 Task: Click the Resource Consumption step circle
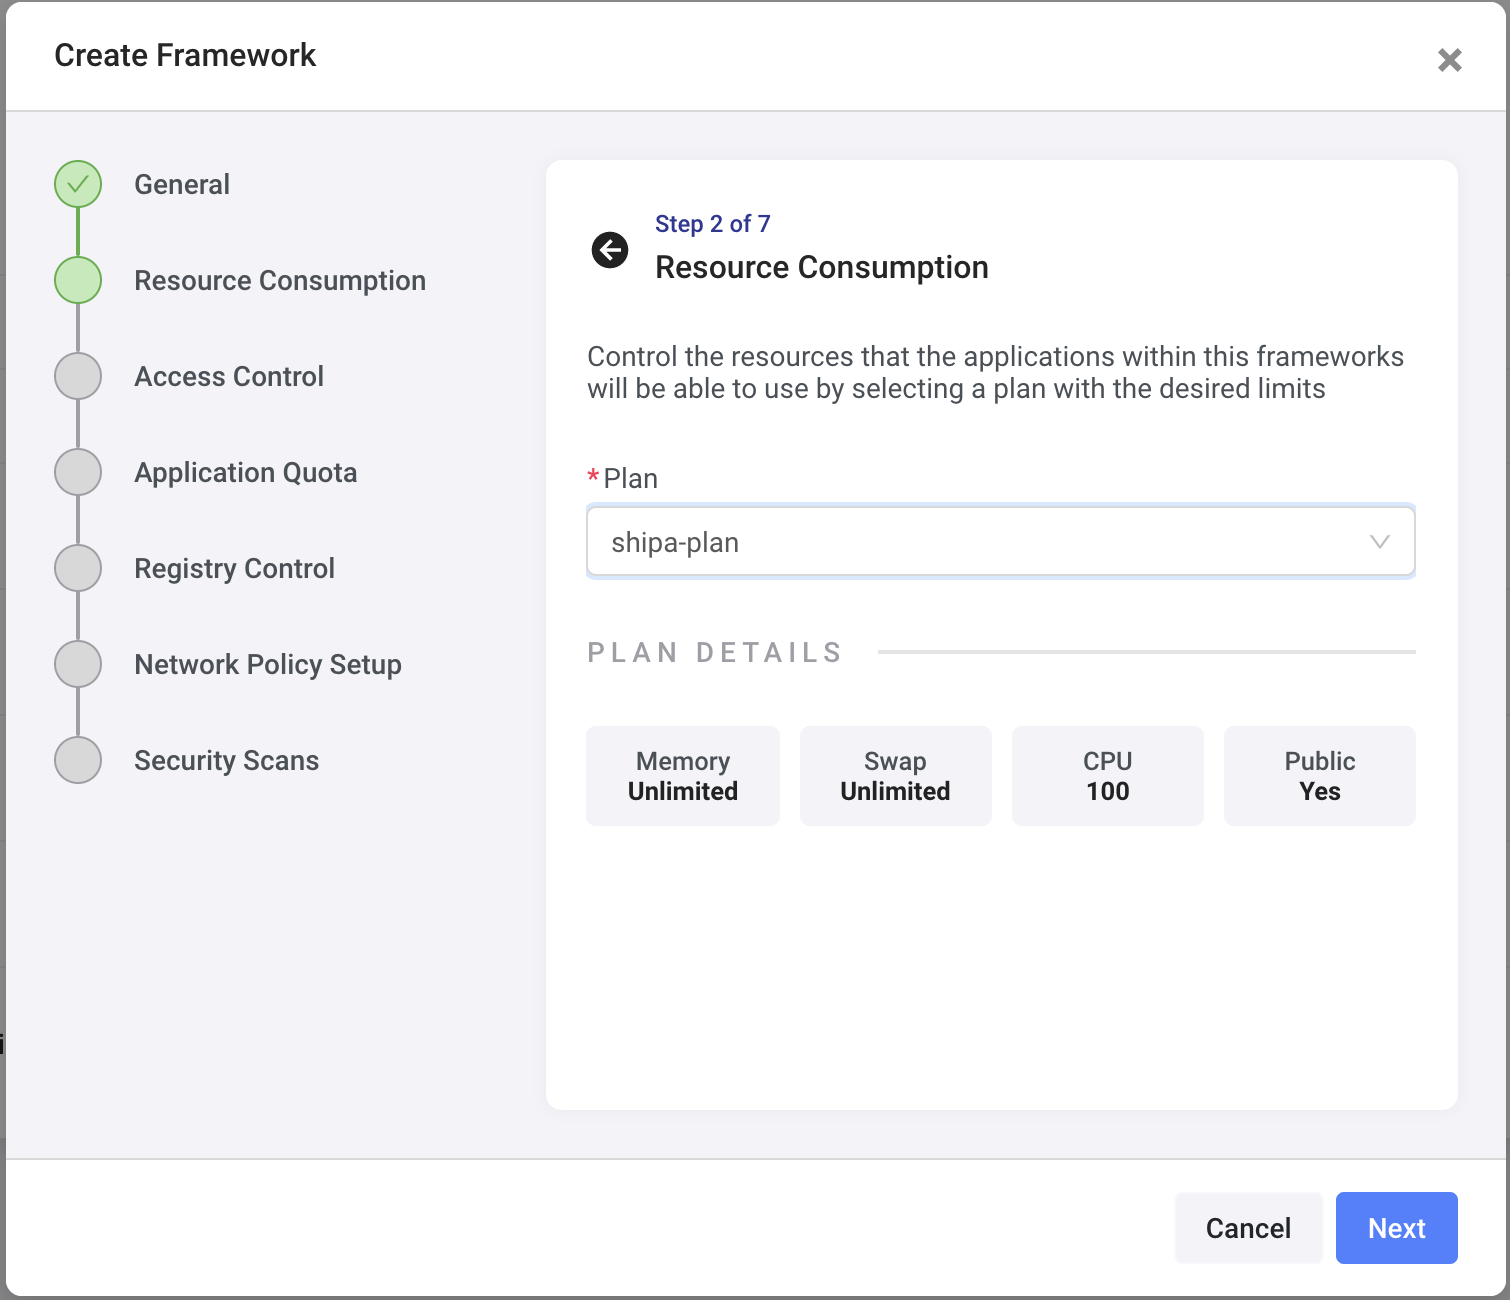tap(78, 280)
